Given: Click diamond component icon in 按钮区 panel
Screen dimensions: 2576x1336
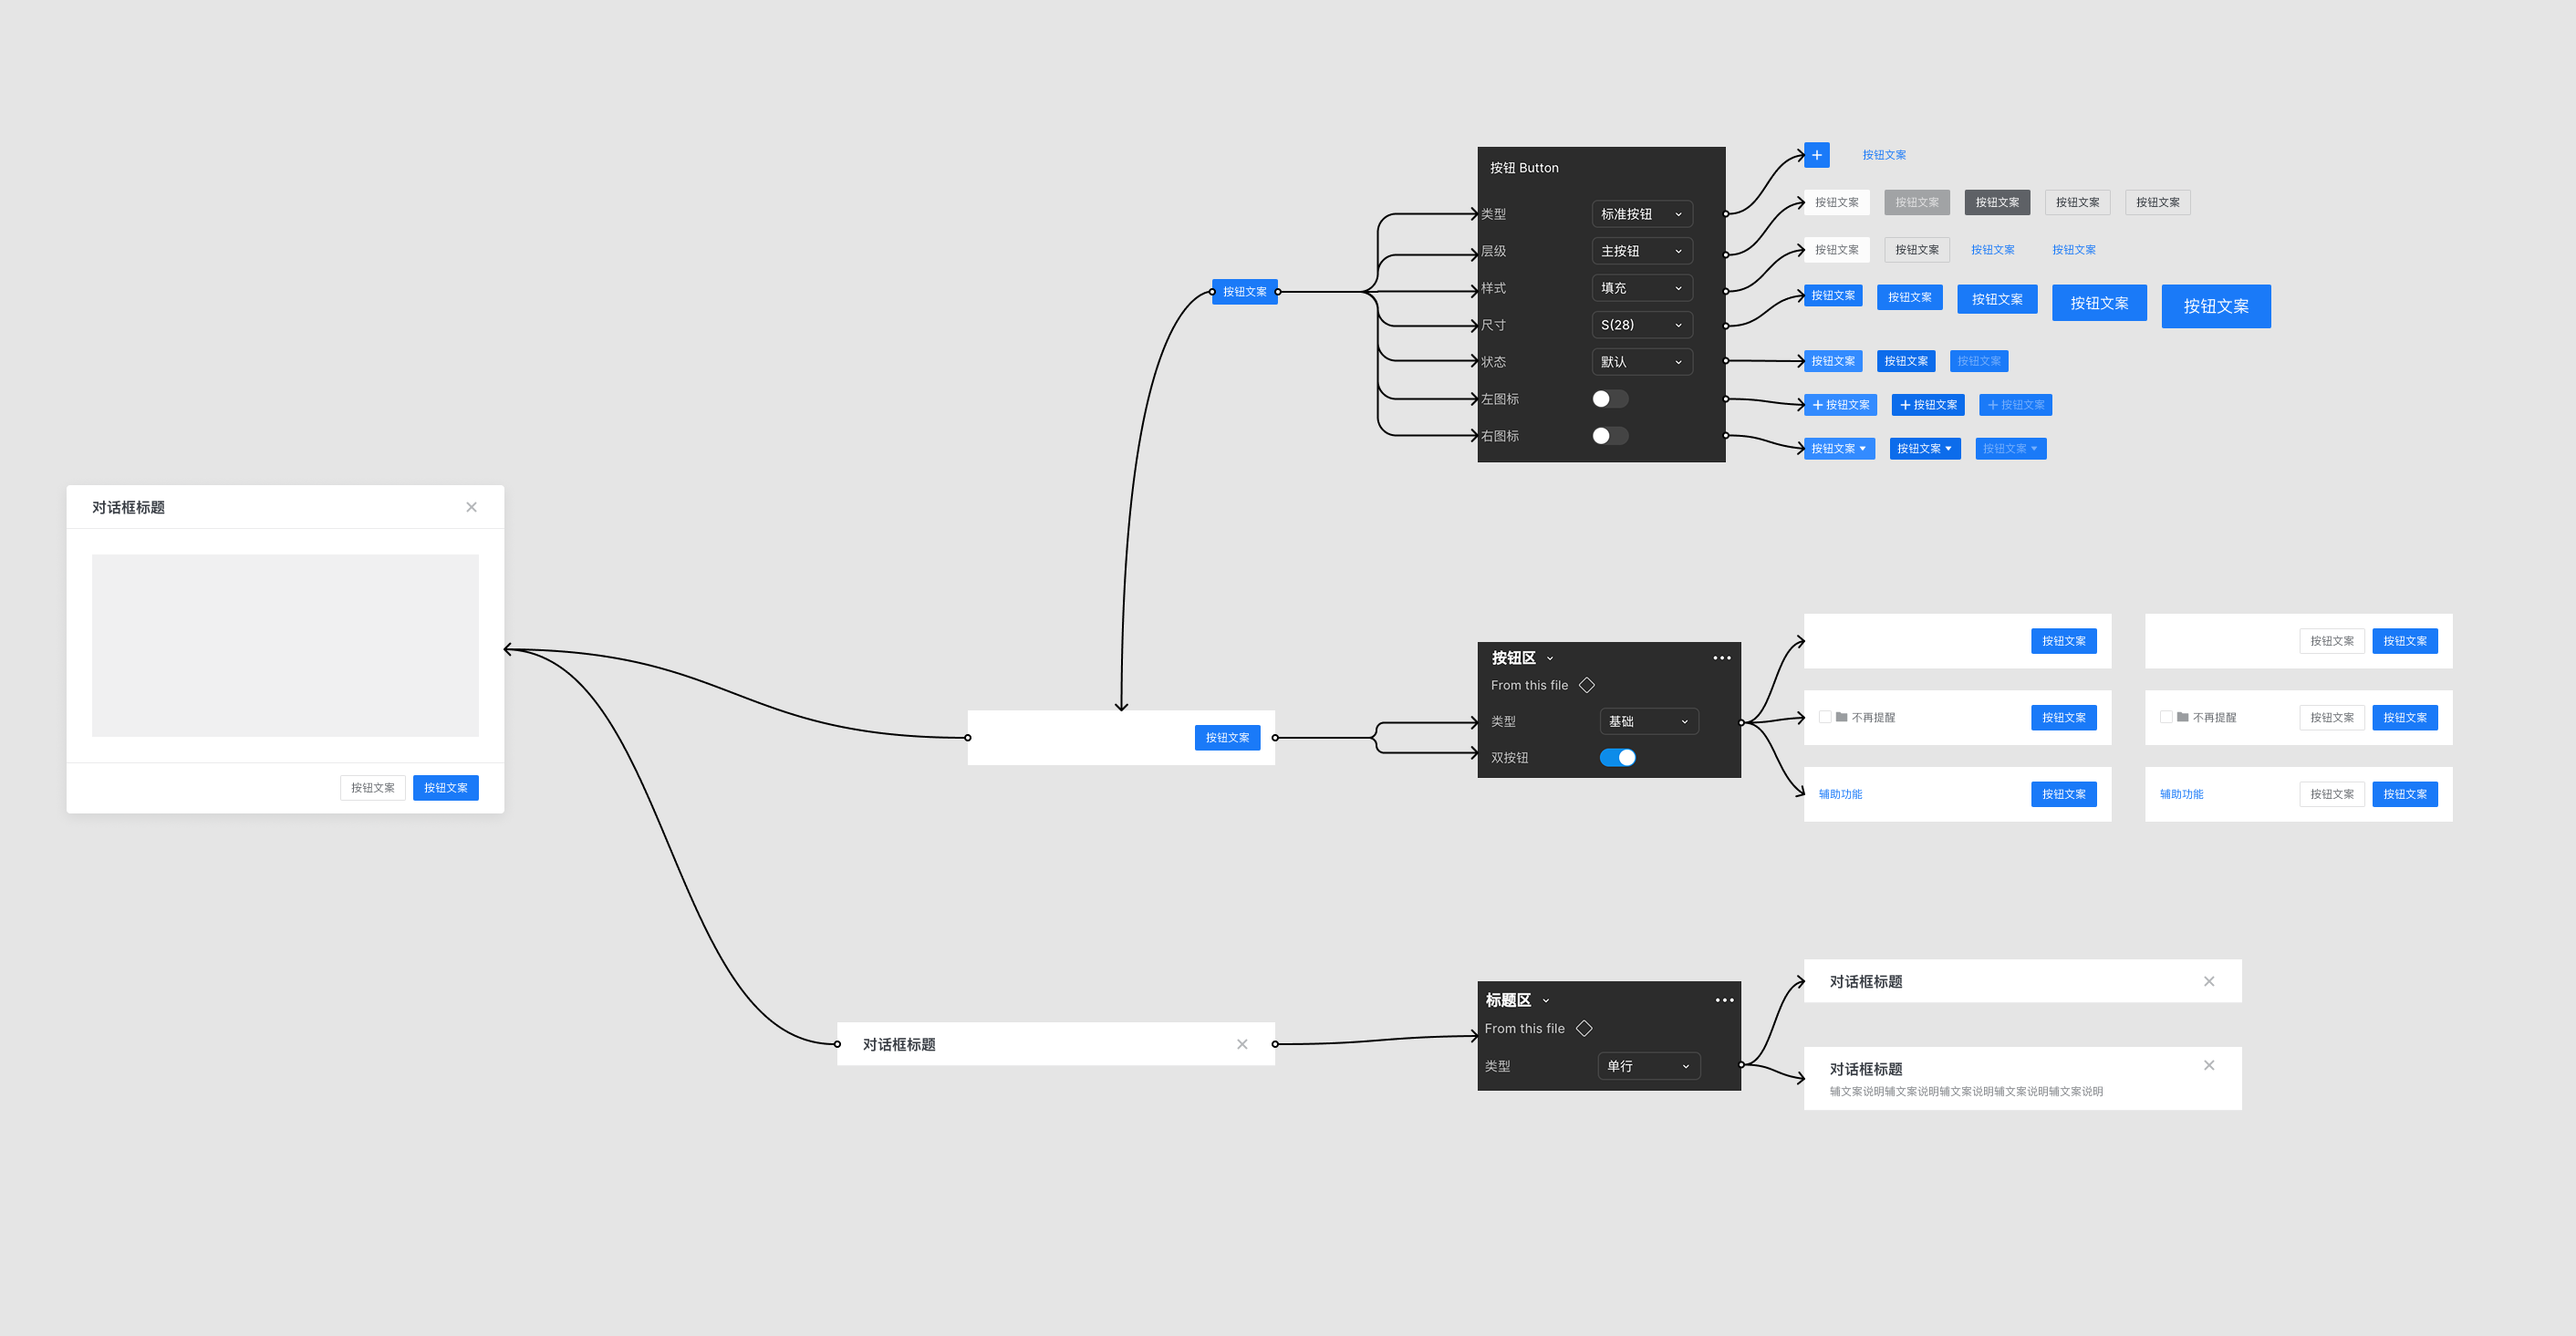Looking at the screenshot, I should pos(1586,685).
